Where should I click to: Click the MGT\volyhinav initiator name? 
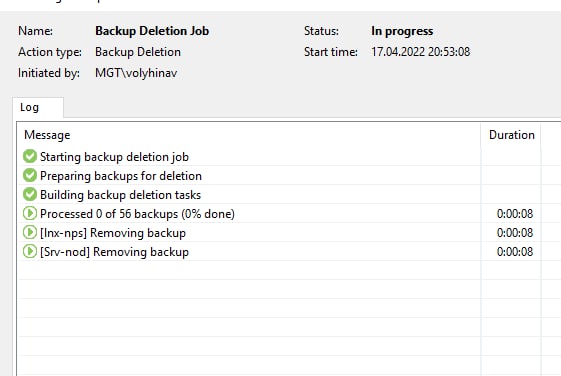[x=136, y=73]
